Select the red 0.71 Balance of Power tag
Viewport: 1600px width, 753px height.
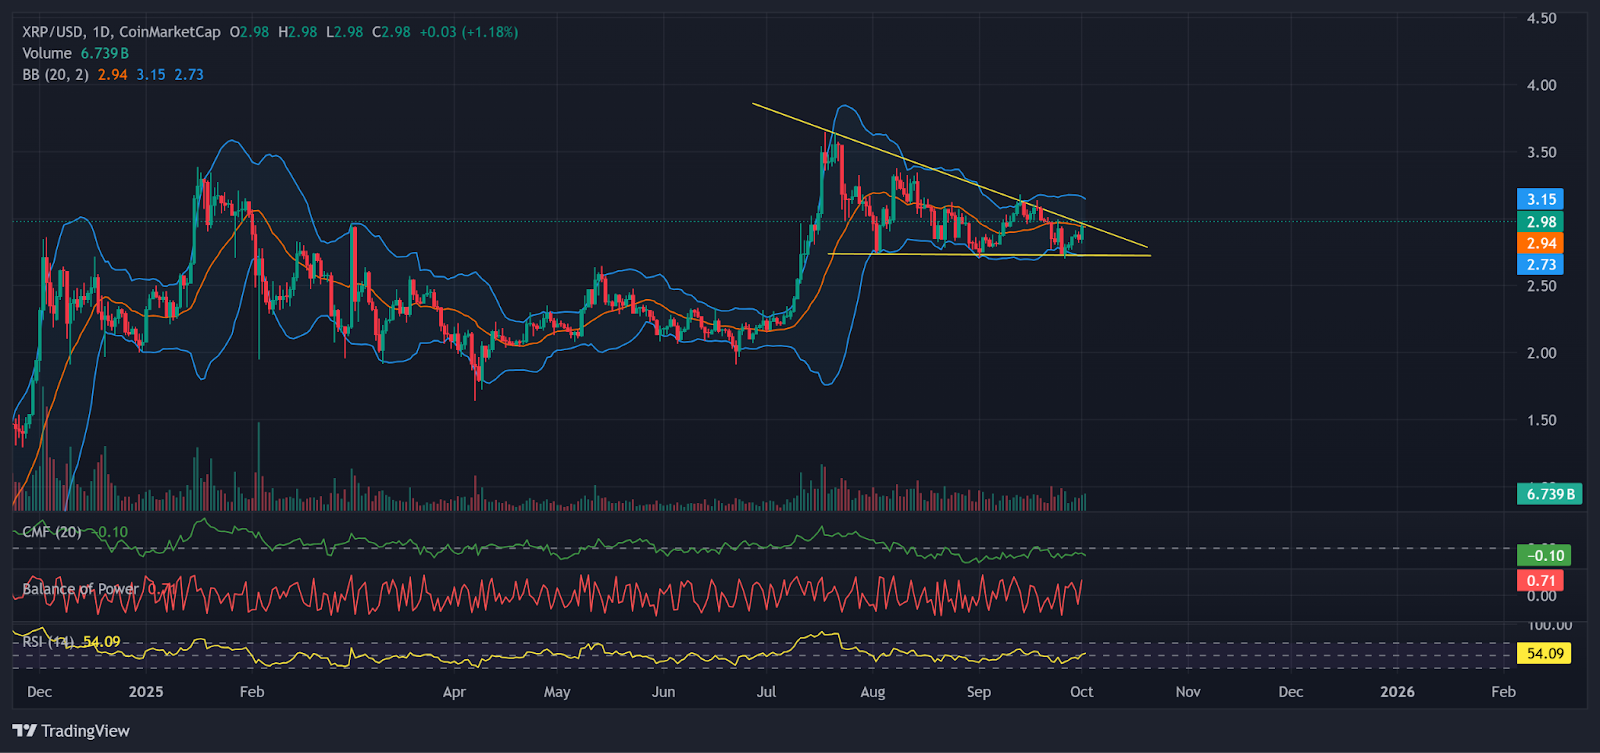pyautogui.click(x=1540, y=580)
